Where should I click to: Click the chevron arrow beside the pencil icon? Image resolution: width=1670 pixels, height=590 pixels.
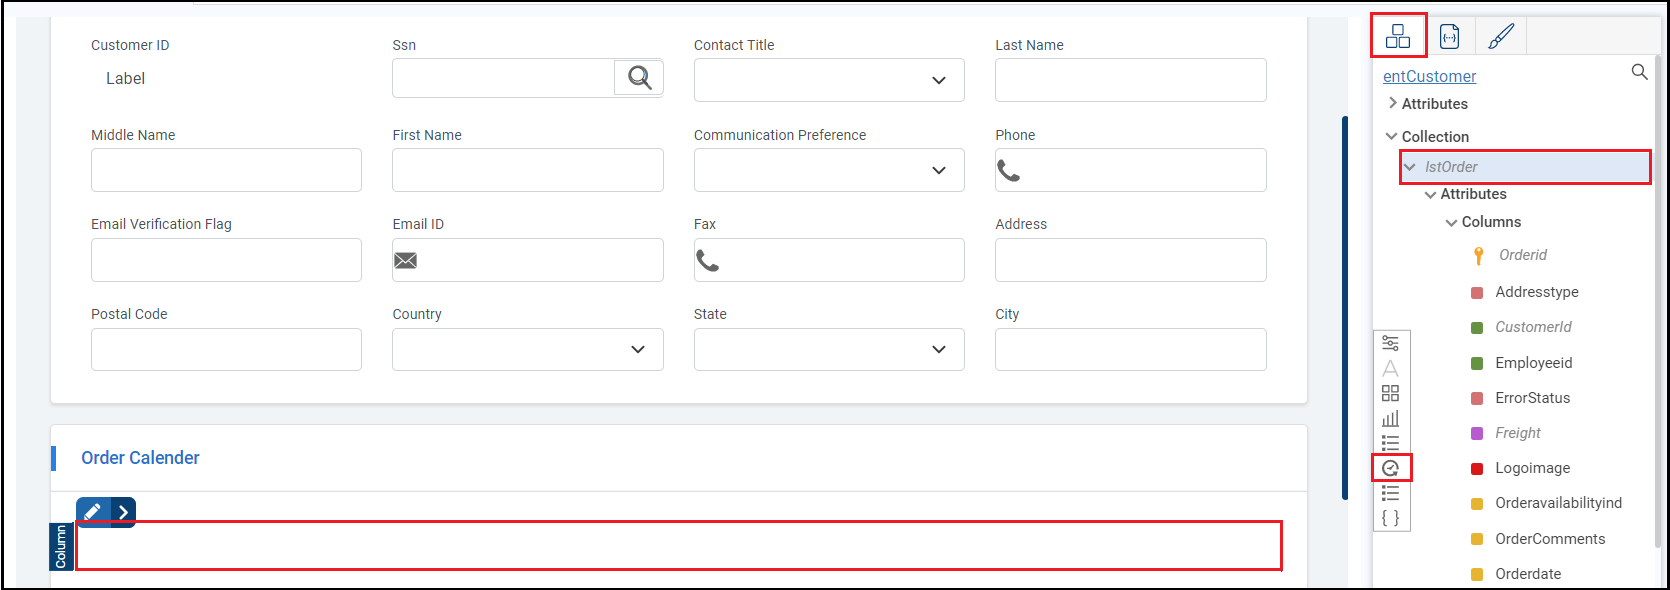pos(123,512)
